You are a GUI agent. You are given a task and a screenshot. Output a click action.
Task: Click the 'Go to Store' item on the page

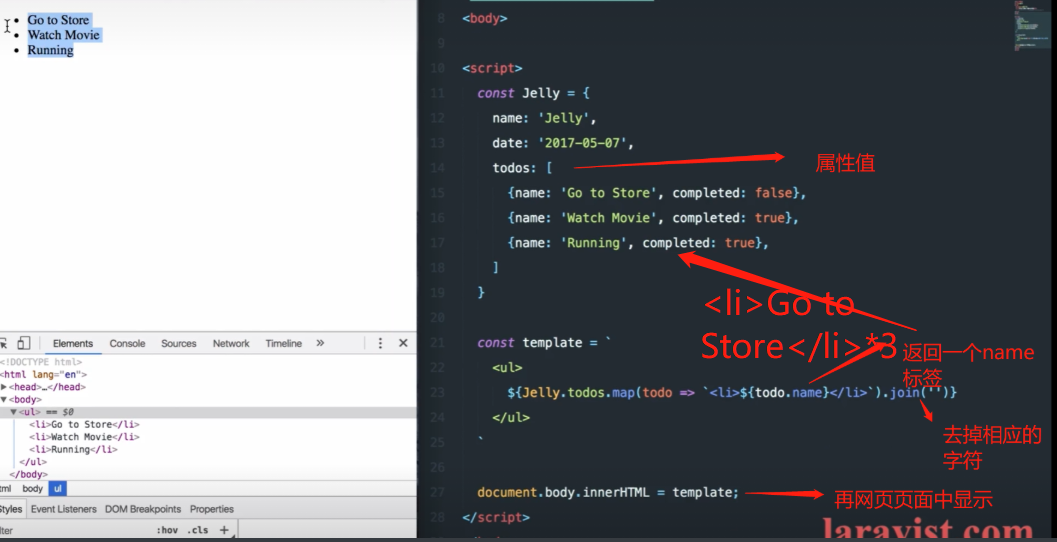pos(58,20)
